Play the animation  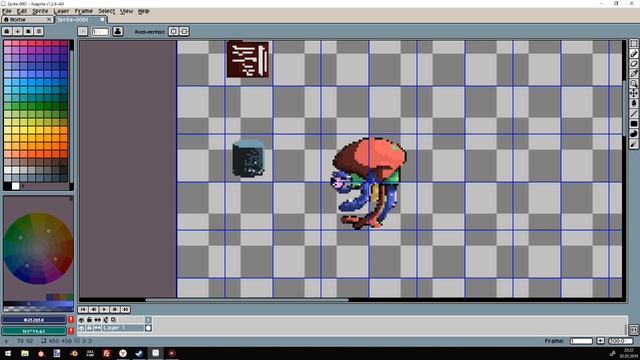point(104,309)
